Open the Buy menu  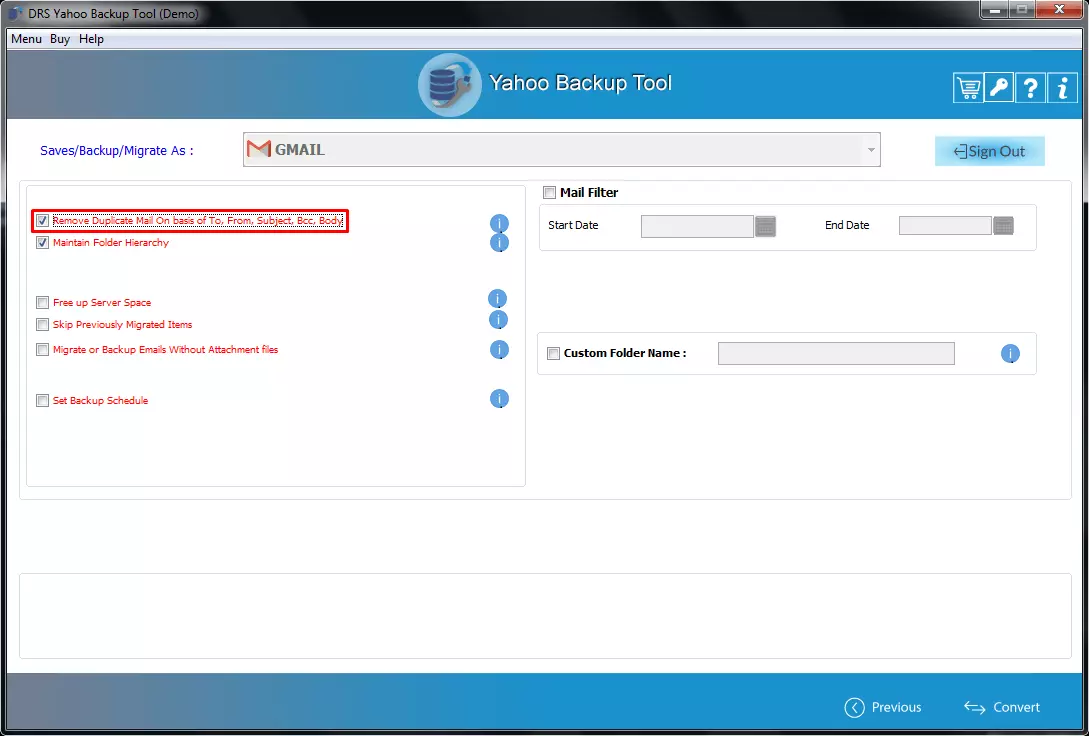pyautogui.click(x=60, y=39)
